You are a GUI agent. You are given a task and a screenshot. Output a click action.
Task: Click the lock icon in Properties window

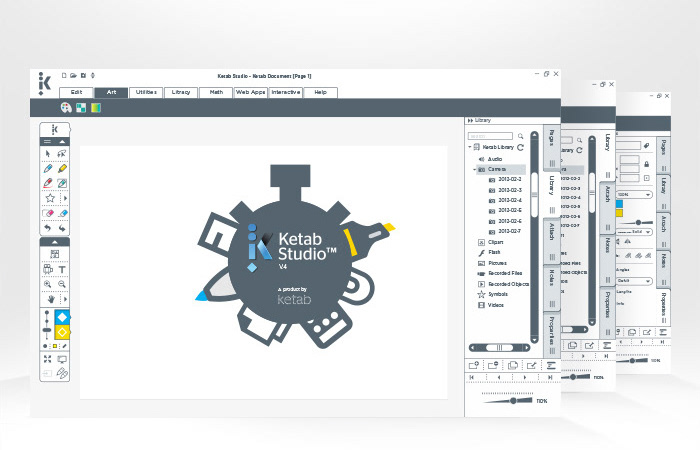(646, 164)
